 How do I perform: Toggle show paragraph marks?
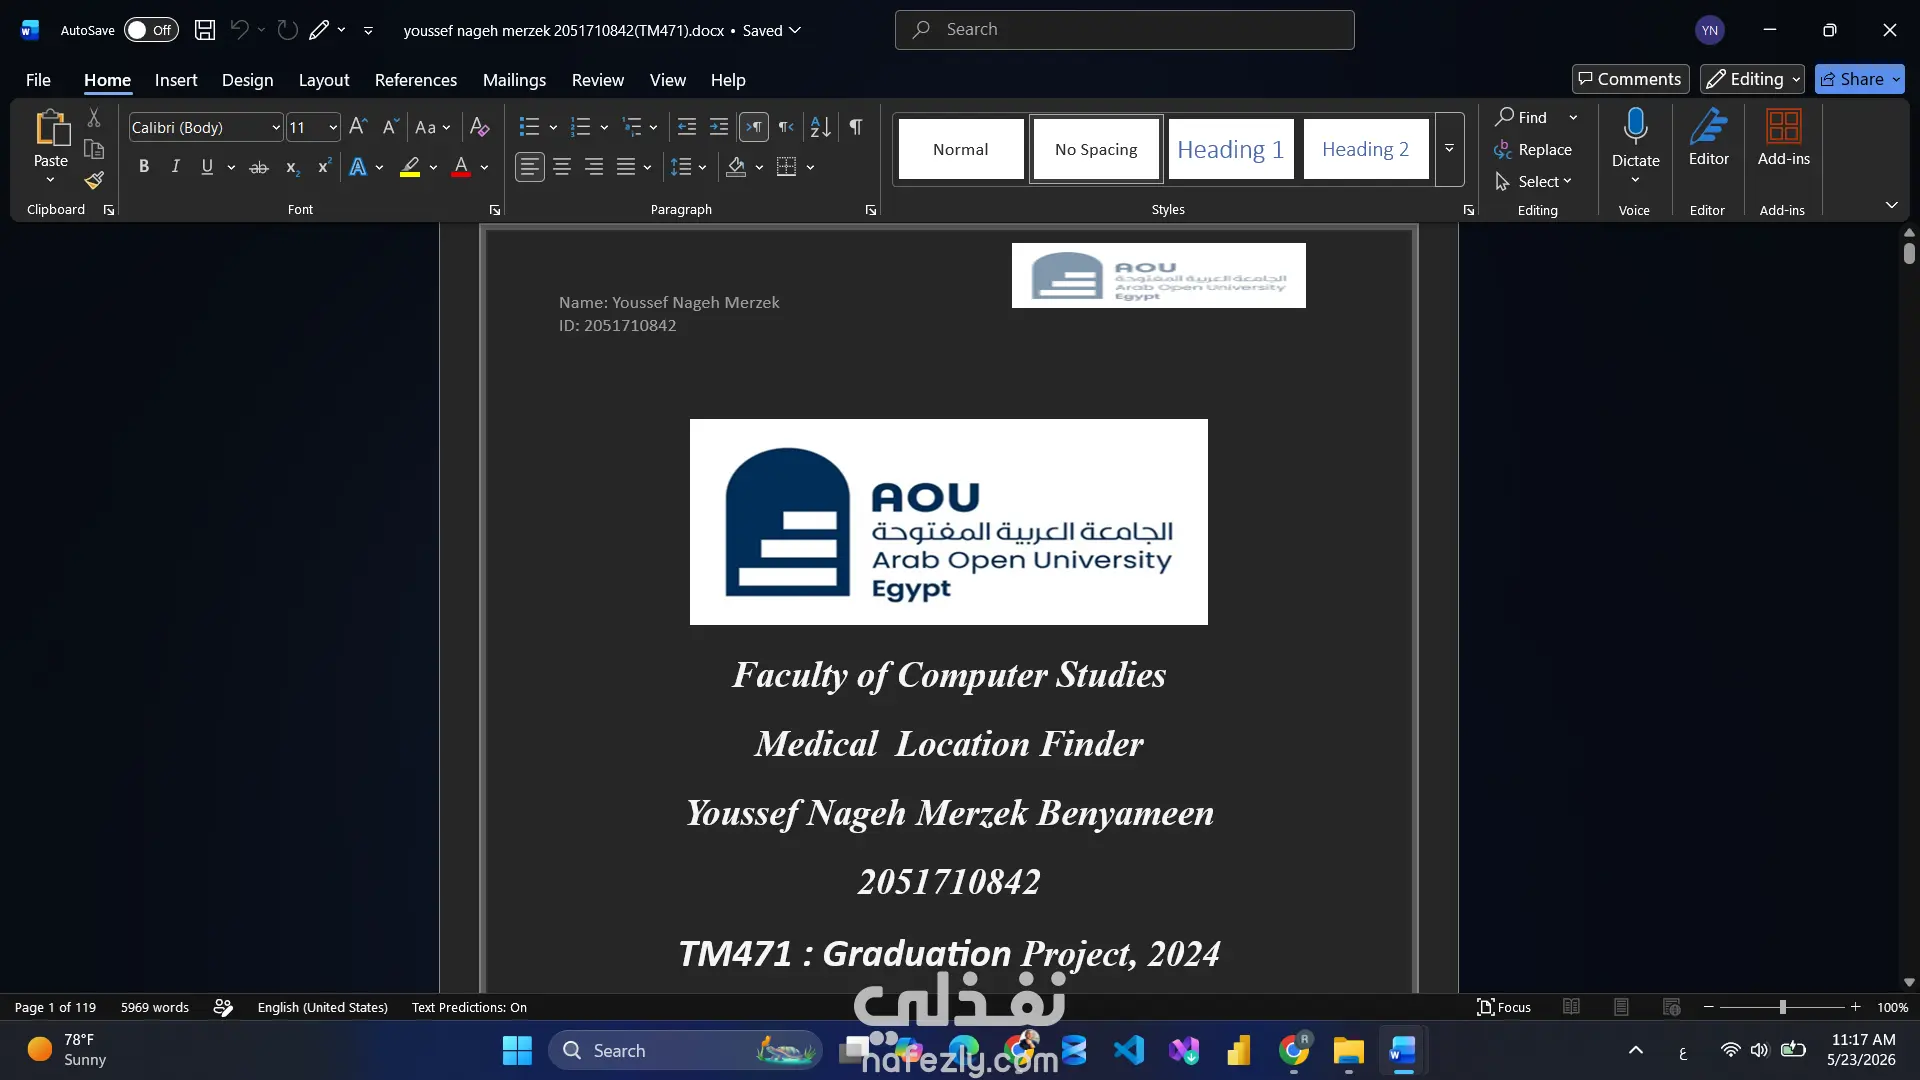point(856,127)
